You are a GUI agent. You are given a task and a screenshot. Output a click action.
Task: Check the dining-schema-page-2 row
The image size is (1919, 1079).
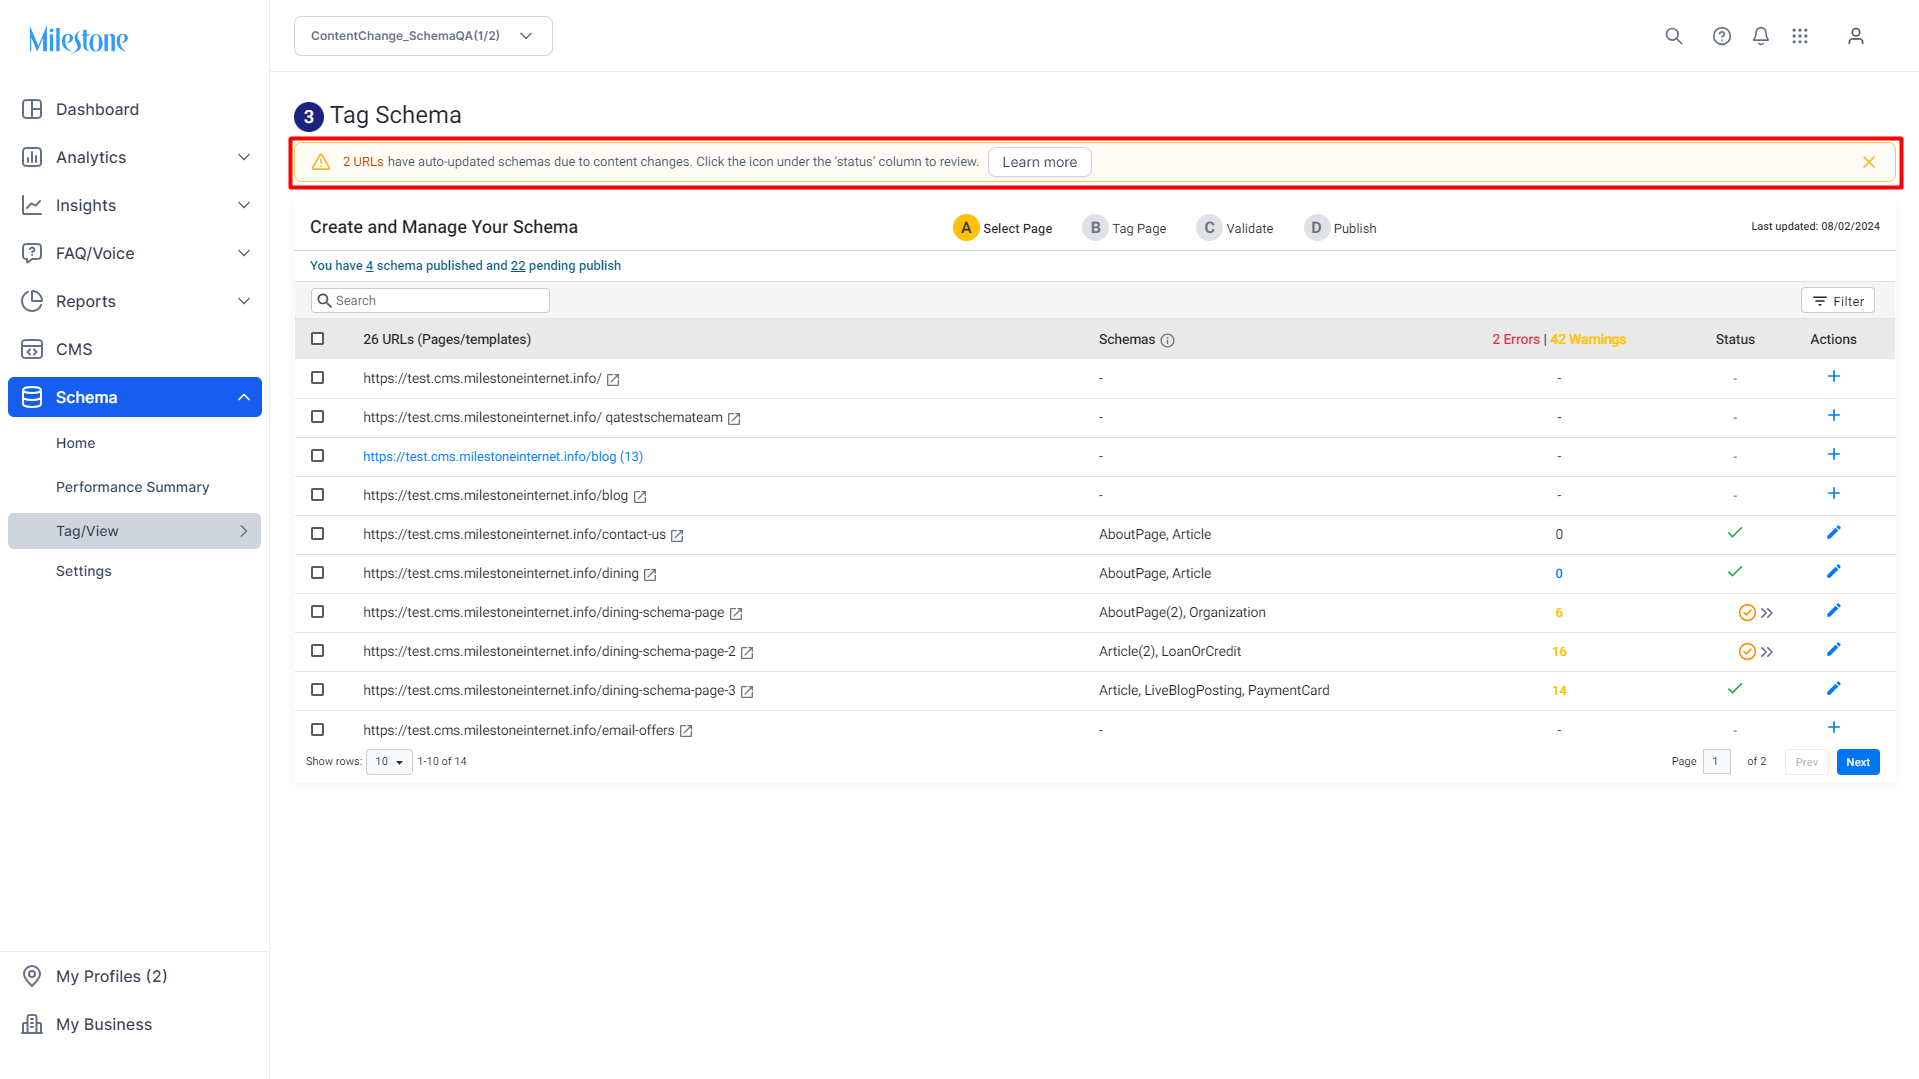(x=318, y=651)
